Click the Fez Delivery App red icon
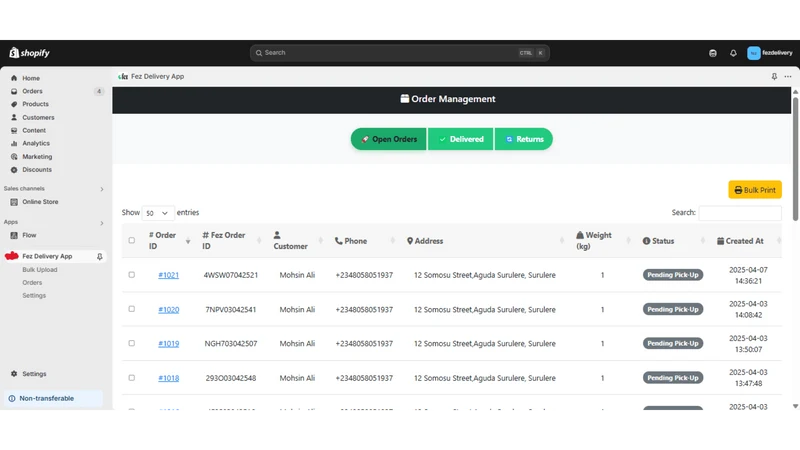The image size is (800, 450). pyautogui.click(x=12, y=256)
